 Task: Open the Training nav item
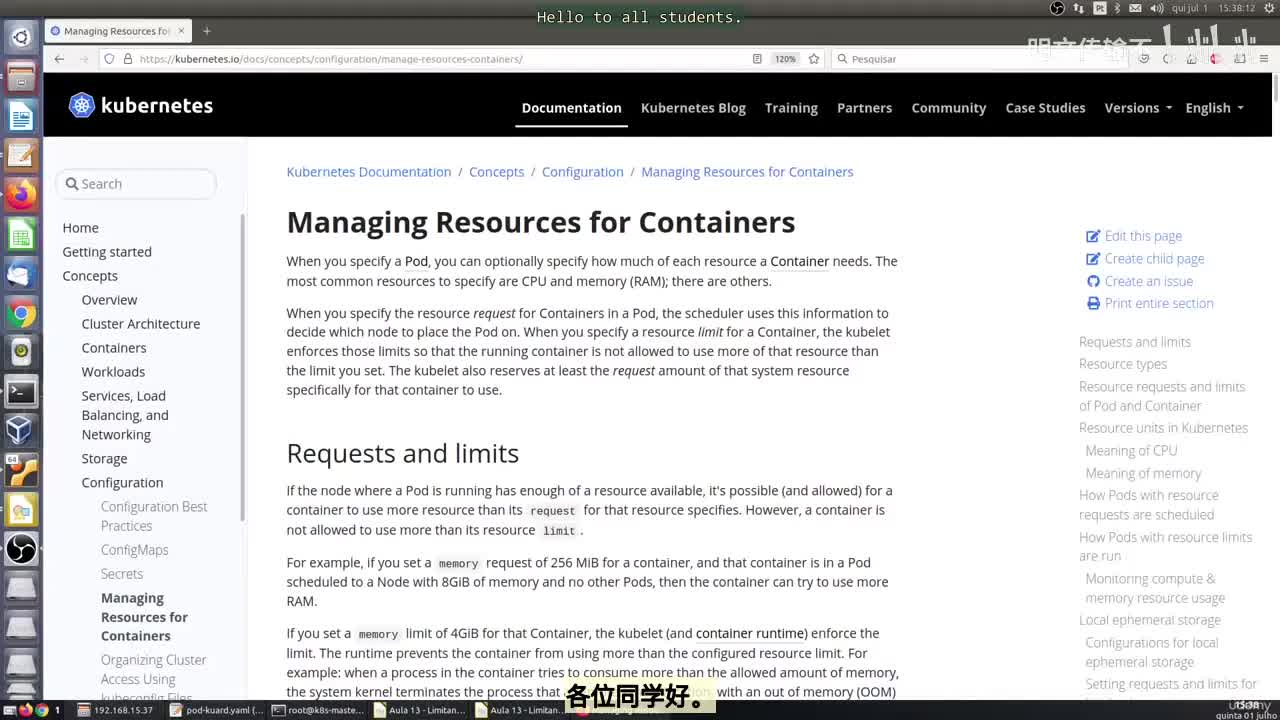tap(791, 108)
